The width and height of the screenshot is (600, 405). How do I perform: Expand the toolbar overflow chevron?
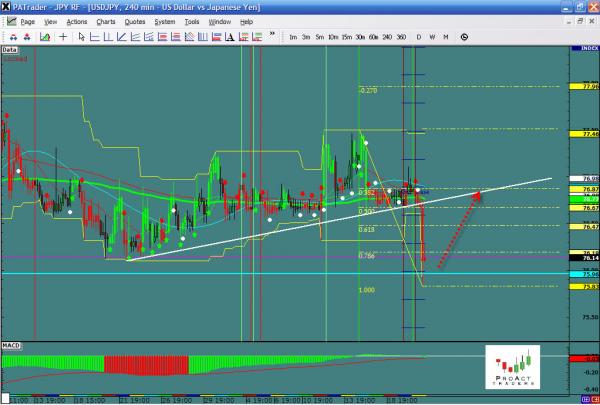tap(272, 33)
